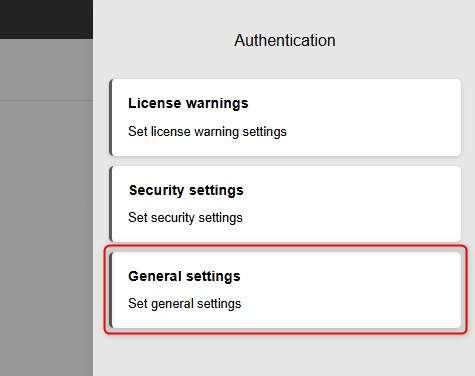Open the General settings card

pyautogui.click(x=285, y=290)
